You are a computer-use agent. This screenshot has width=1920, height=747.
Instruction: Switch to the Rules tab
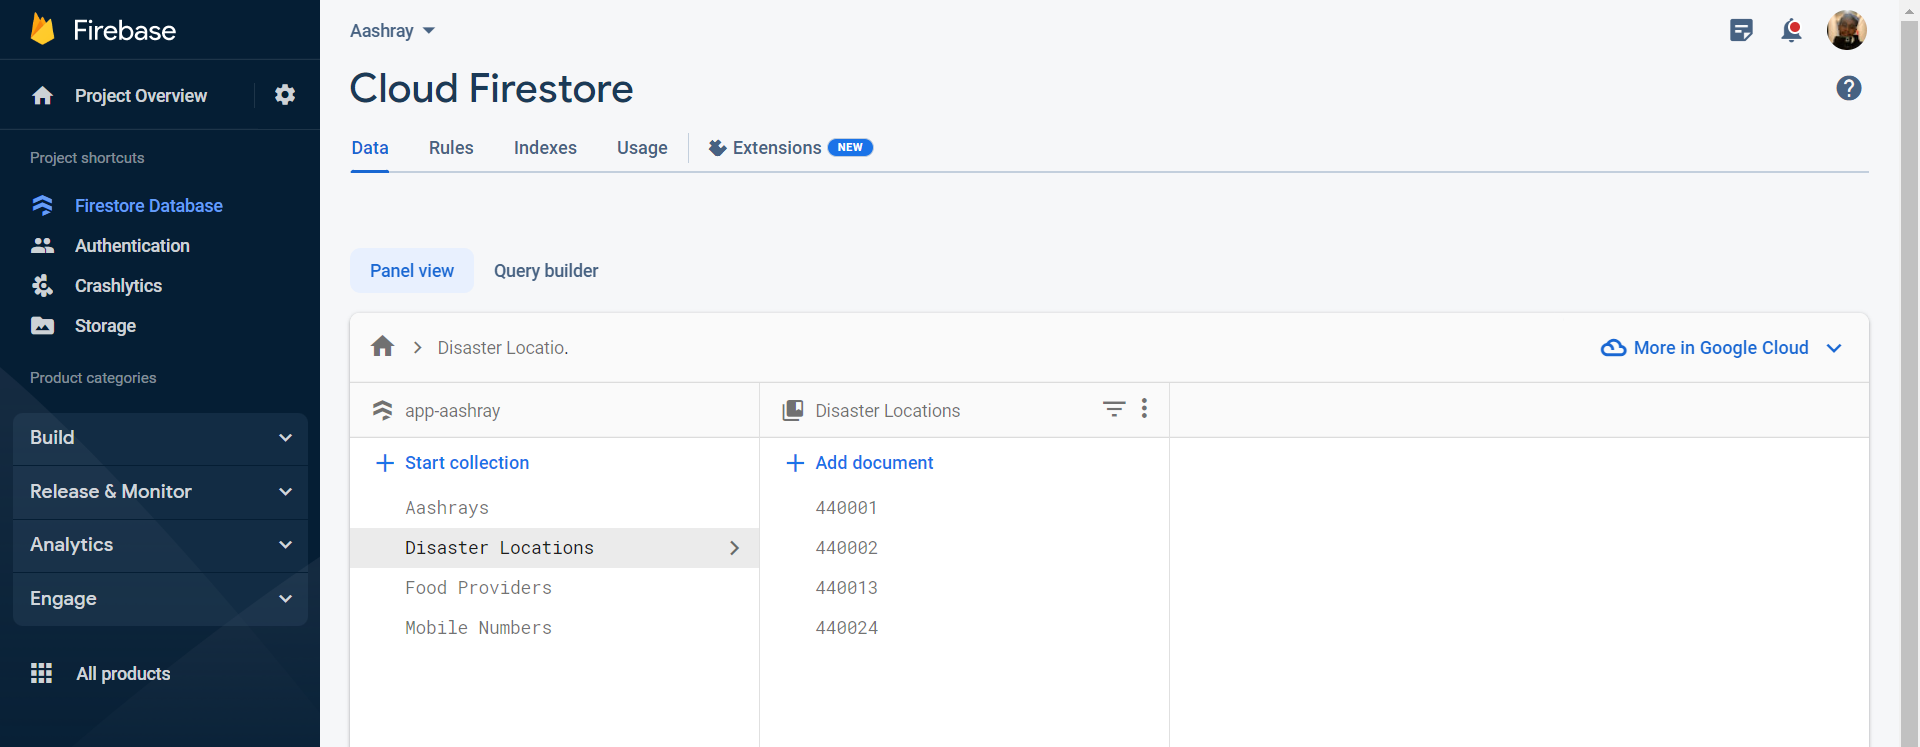point(451,148)
